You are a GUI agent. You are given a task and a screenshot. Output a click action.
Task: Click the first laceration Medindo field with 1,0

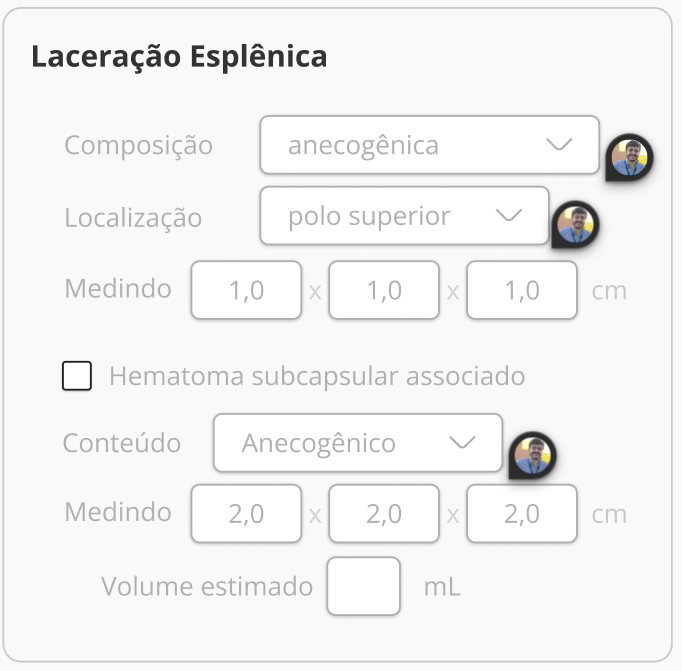coord(246,291)
